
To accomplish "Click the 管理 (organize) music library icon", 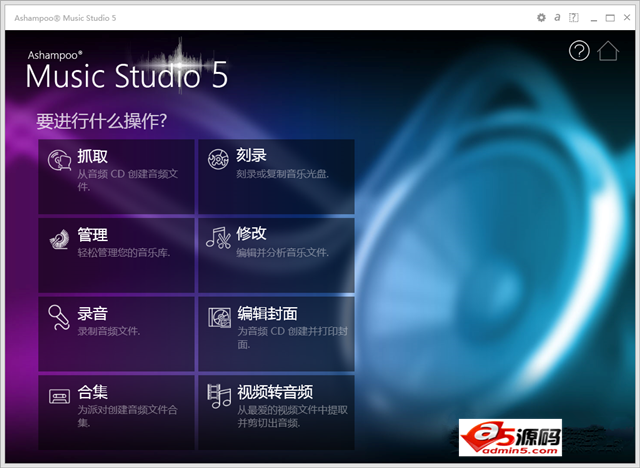I will [x=60, y=238].
